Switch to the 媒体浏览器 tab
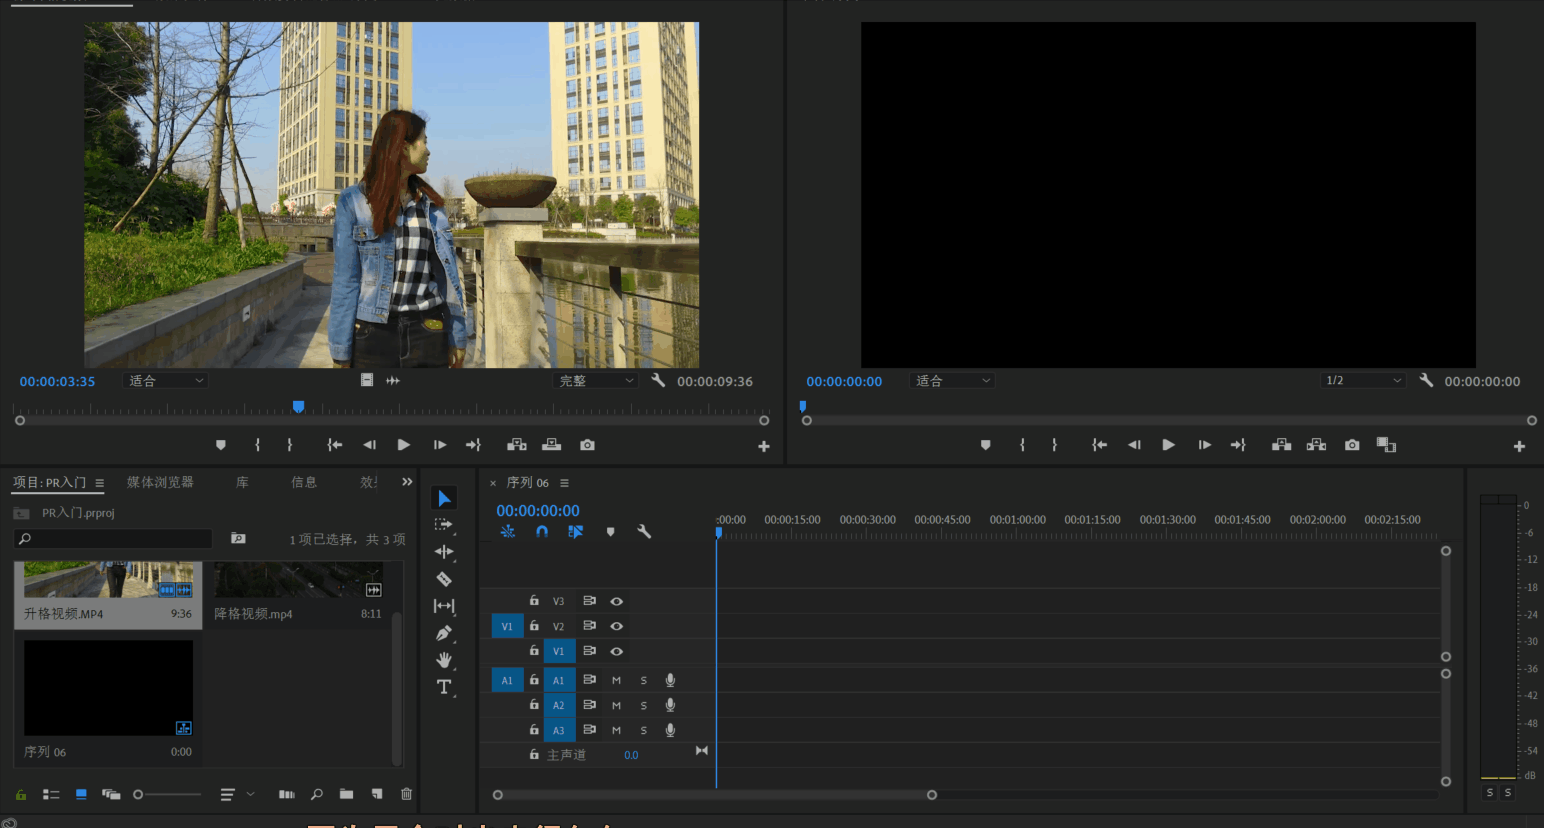1544x828 pixels. pos(160,482)
